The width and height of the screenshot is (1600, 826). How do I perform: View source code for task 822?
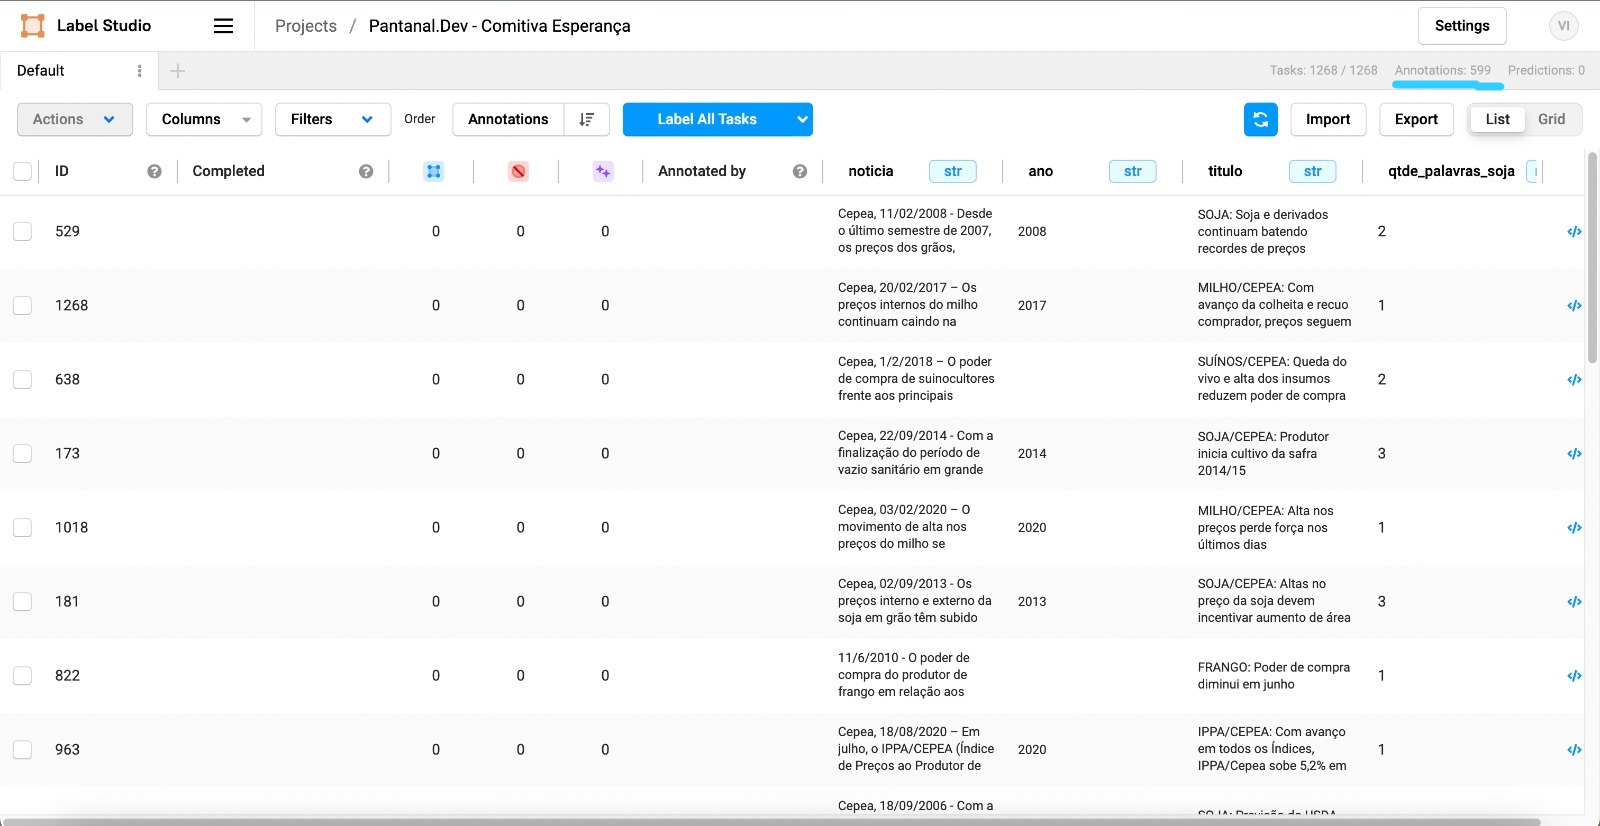coord(1574,675)
